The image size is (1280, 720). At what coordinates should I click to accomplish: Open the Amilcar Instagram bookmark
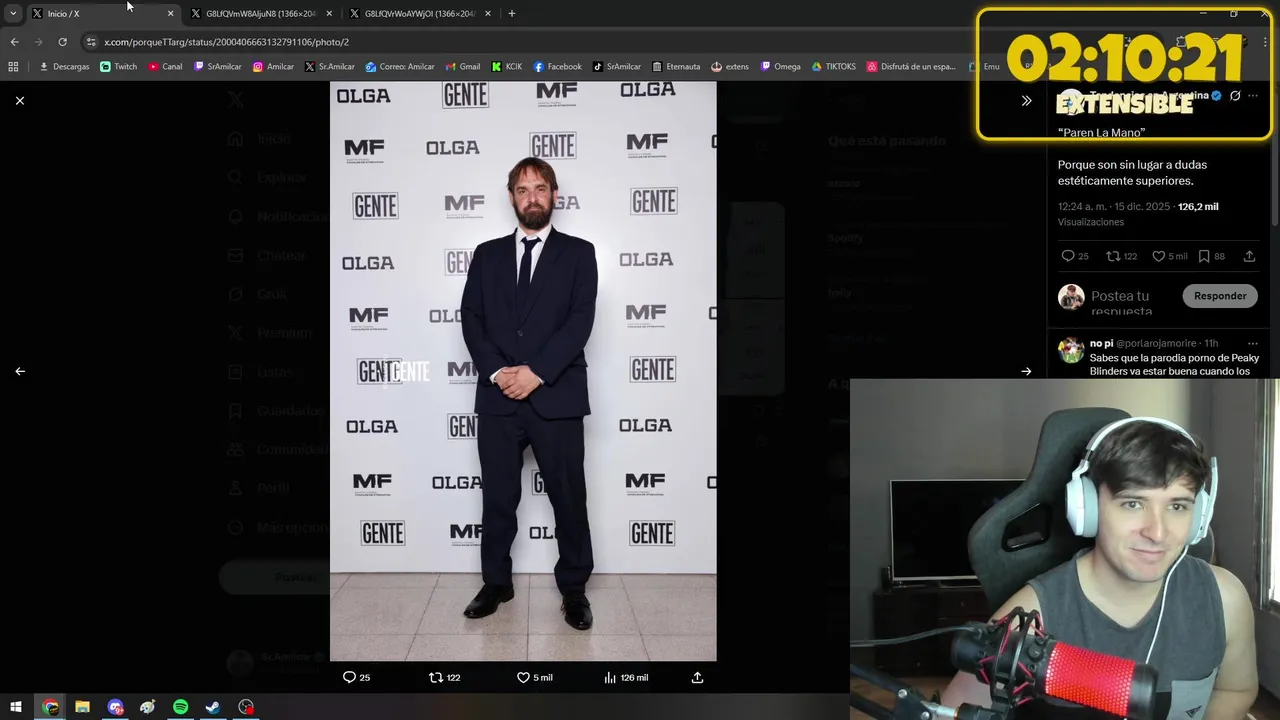point(273,67)
